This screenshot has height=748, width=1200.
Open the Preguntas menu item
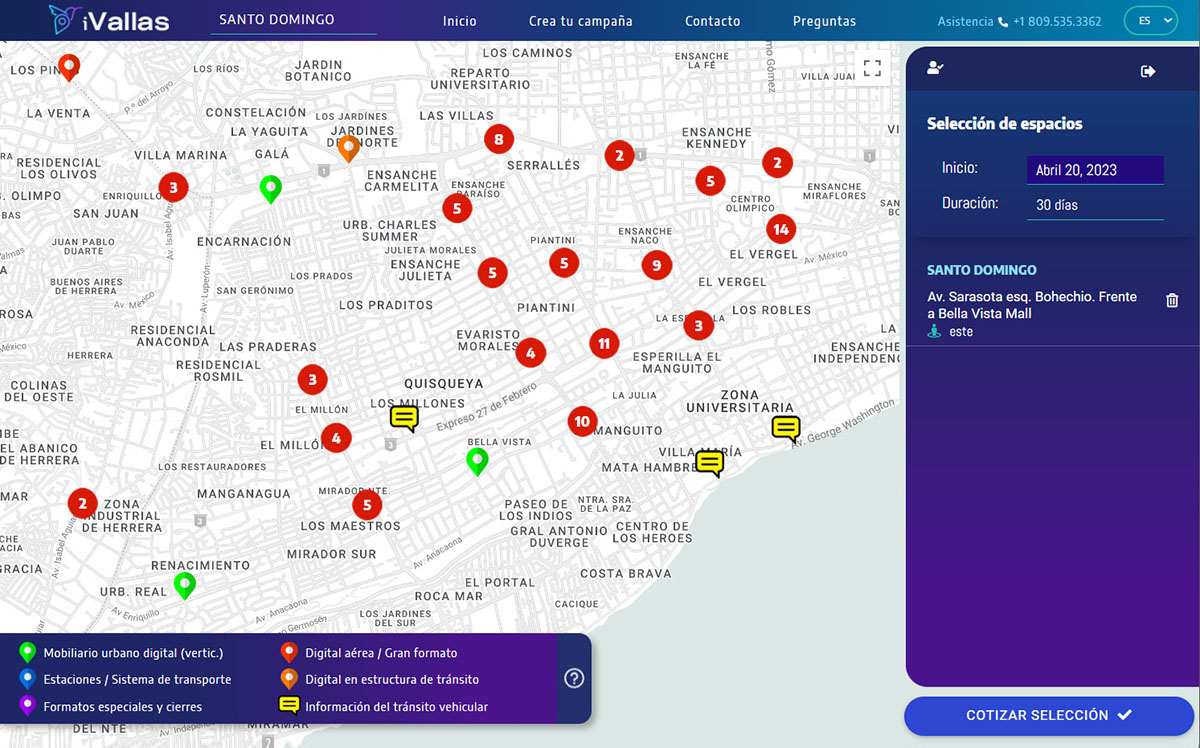(x=824, y=21)
